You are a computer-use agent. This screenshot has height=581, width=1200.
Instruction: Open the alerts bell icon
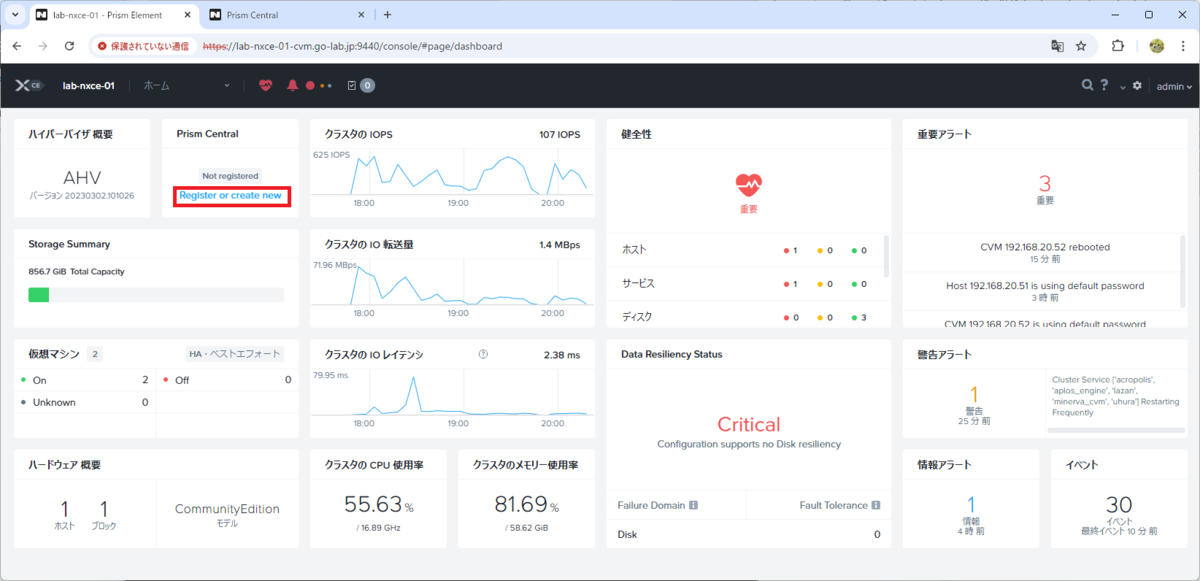click(x=293, y=86)
